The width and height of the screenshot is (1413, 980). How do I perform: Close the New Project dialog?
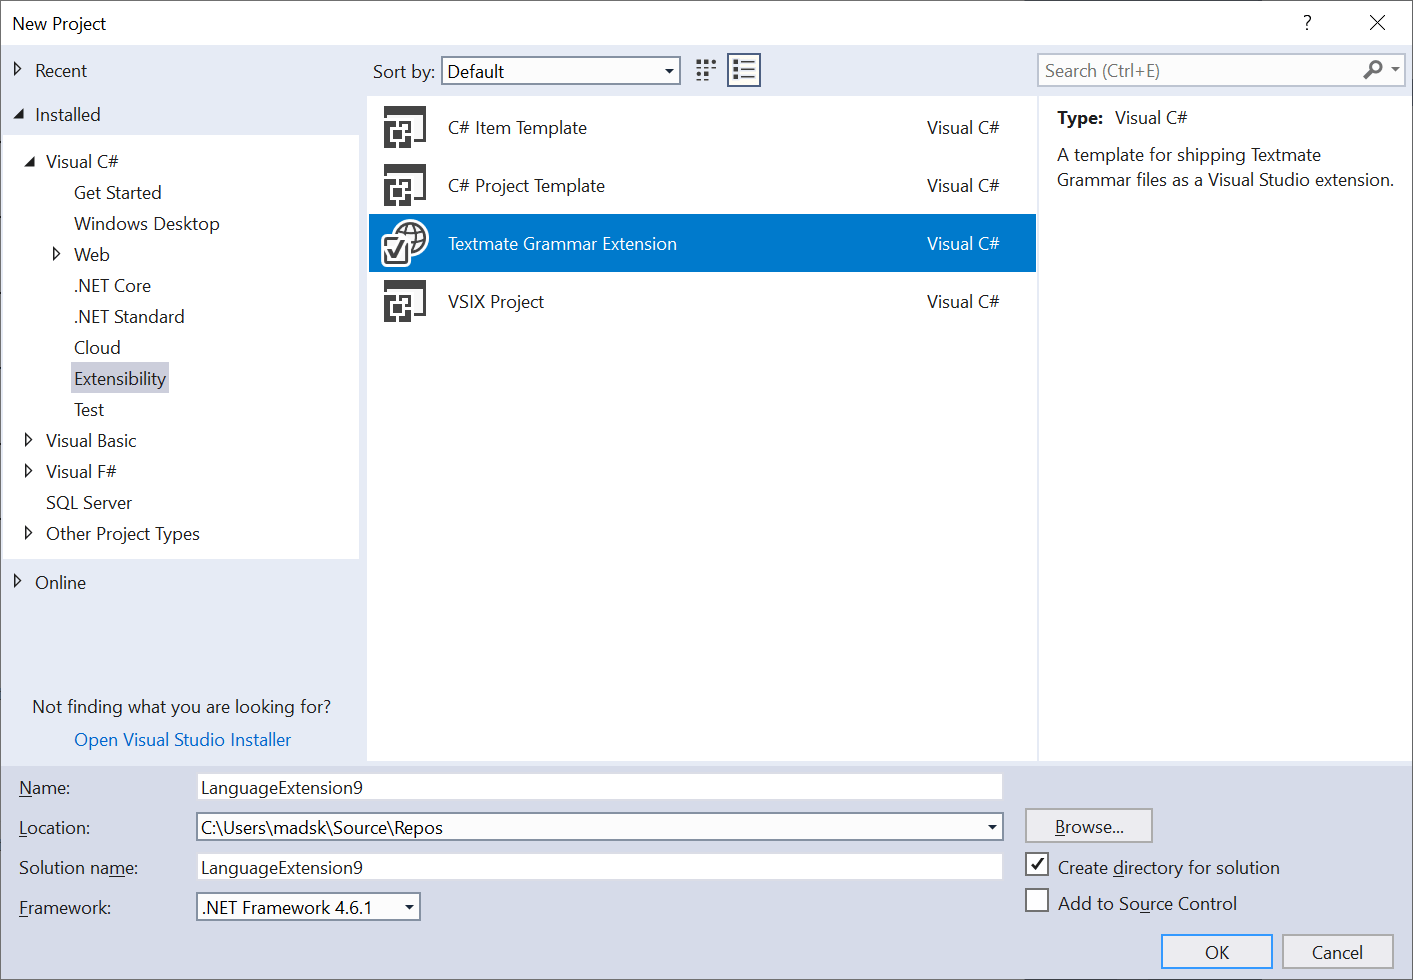pyautogui.click(x=1377, y=23)
